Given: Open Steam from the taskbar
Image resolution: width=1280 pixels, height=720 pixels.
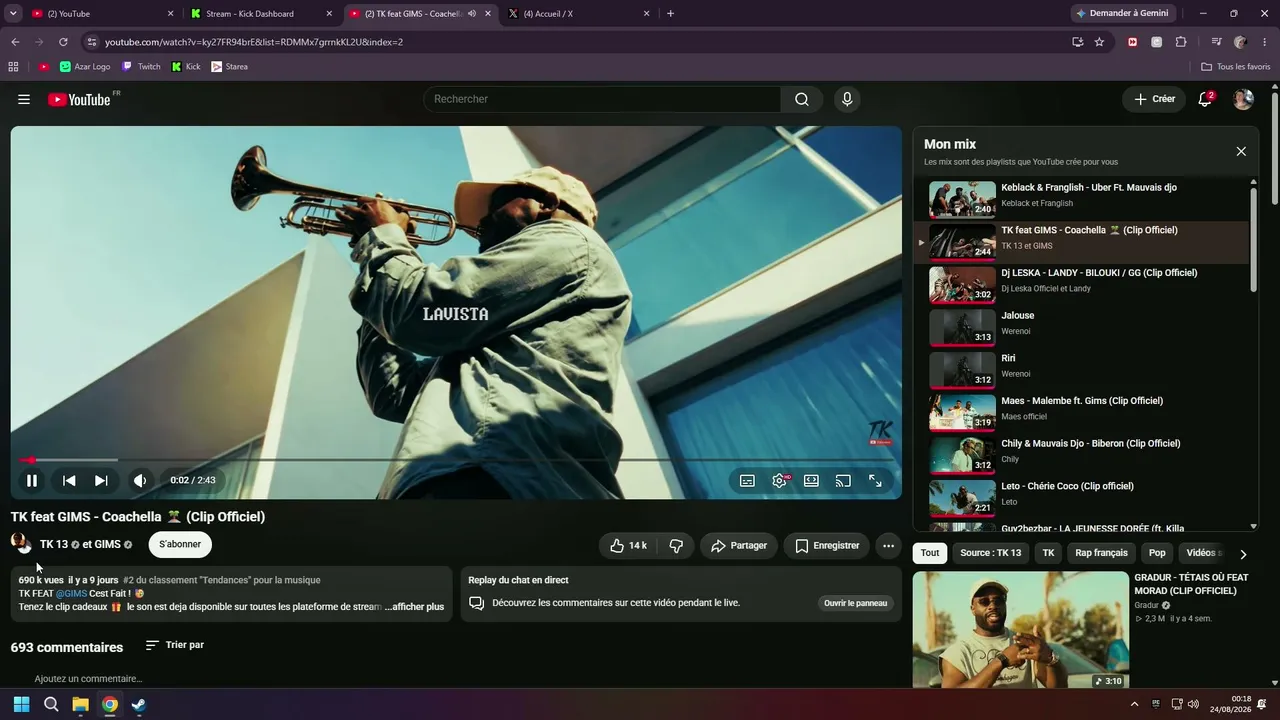Looking at the screenshot, I should coord(139,705).
